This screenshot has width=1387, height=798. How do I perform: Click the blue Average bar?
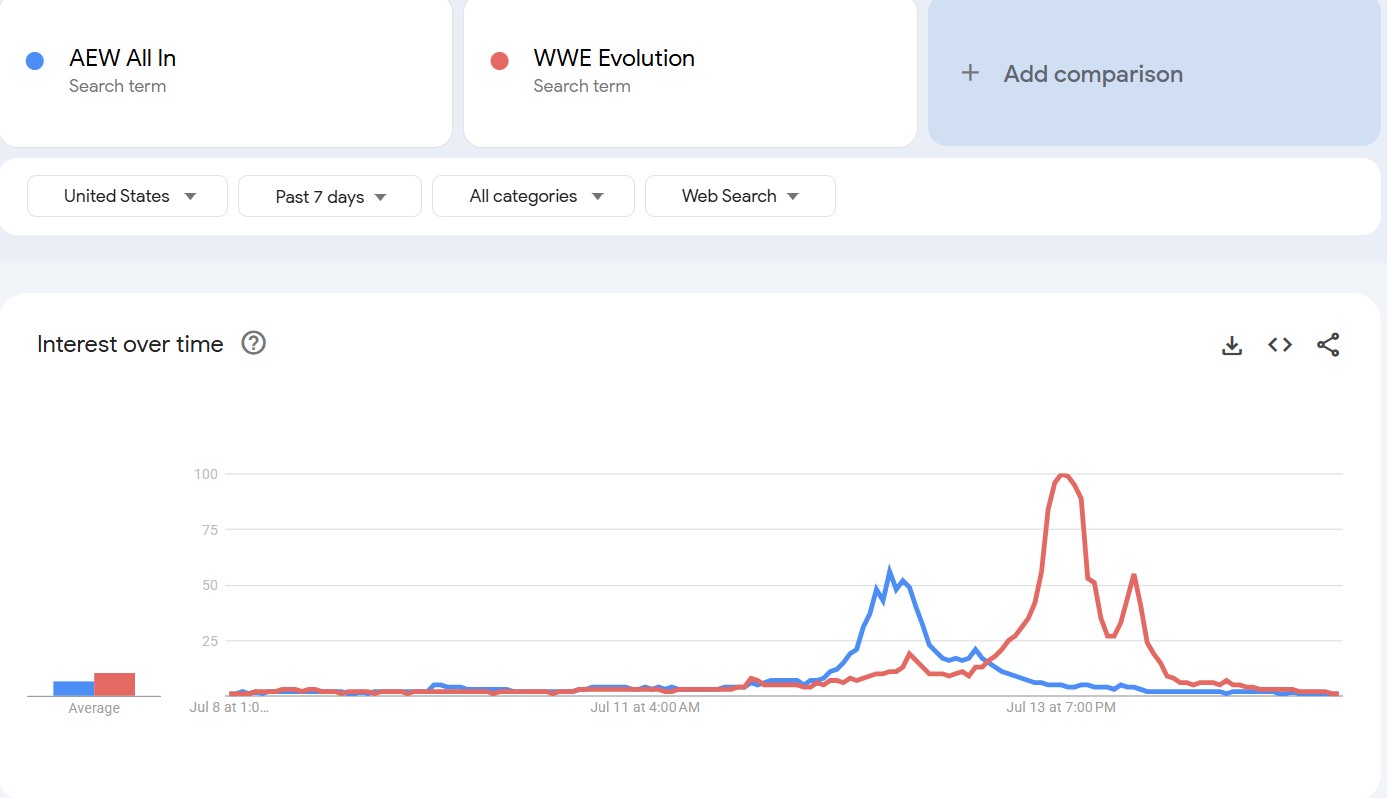click(x=73, y=688)
